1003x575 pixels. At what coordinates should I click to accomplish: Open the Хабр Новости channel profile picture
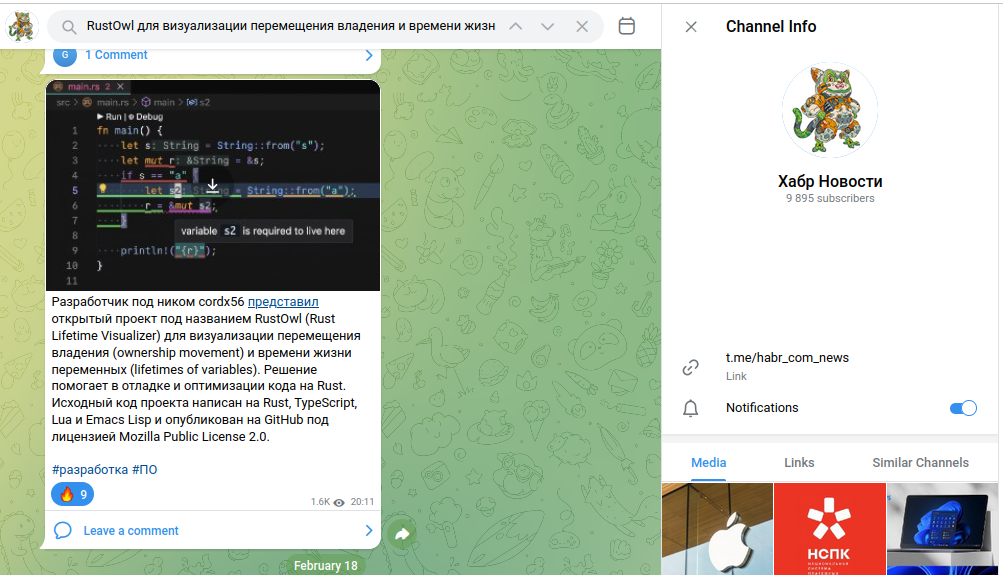tap(830, 110)
